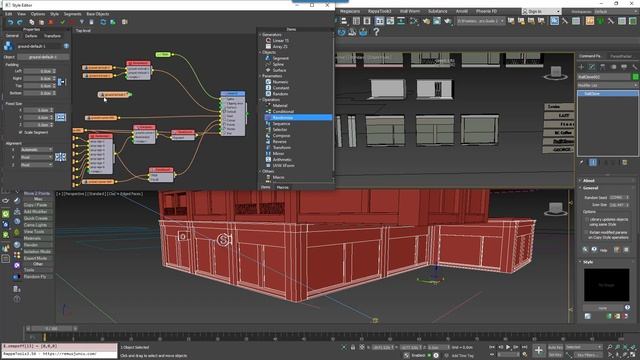Select RailClone in the modifier stack
The height and width of the screenshot is (360, 640).
(x=608, y=93)
